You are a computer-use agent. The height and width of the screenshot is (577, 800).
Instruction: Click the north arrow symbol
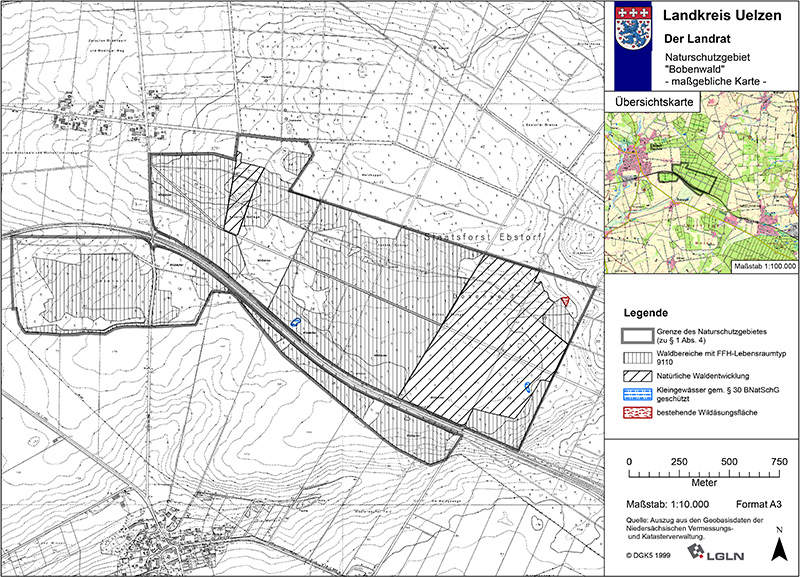point(779,546)
